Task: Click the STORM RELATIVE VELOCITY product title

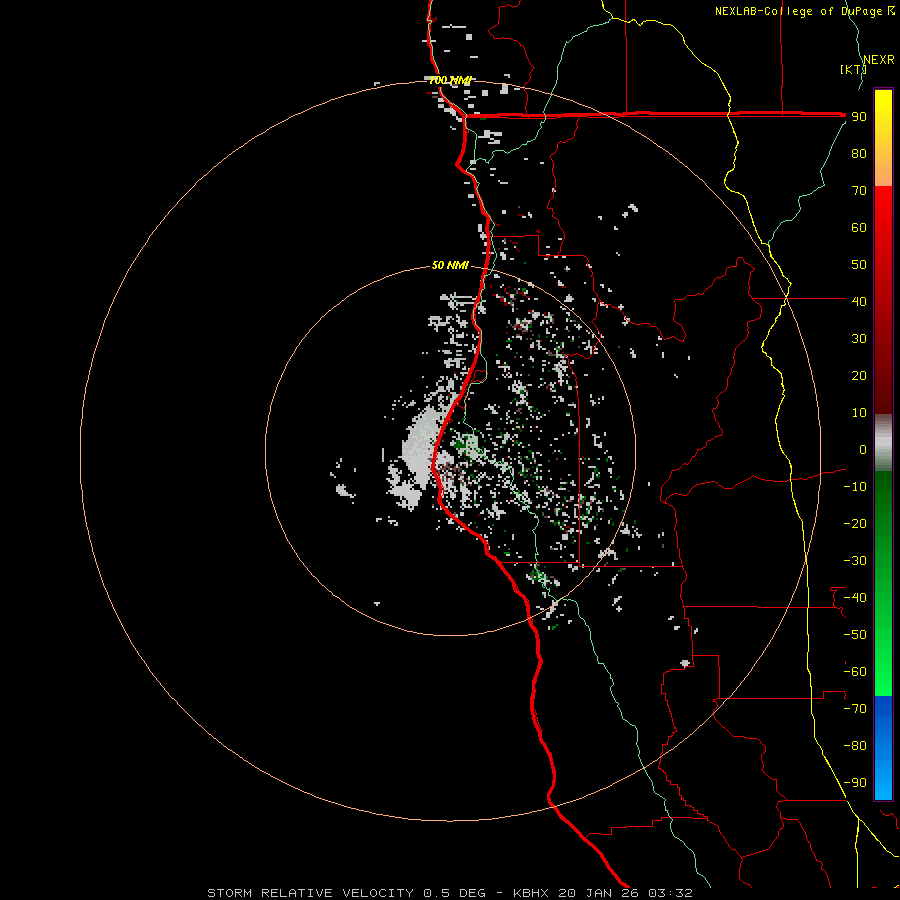Action: (310, 893)
